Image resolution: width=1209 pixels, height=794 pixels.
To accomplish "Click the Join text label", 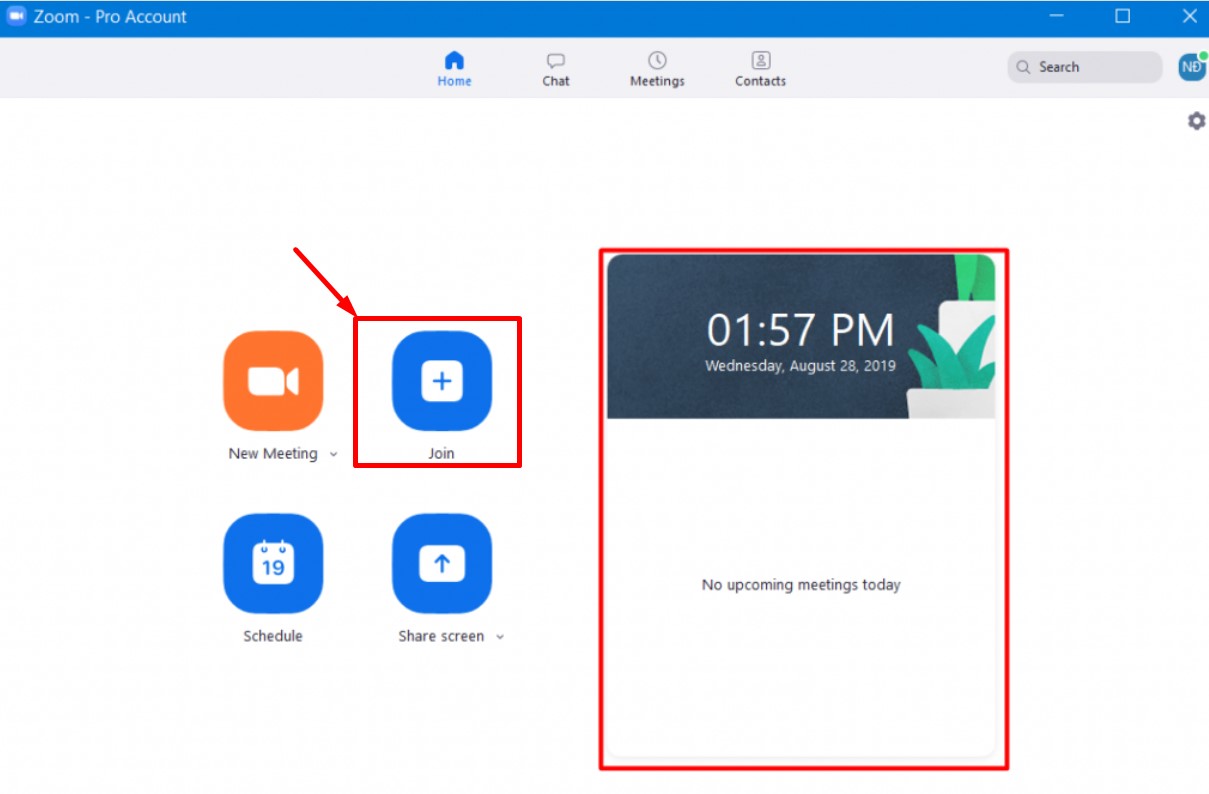I will 441,454.
